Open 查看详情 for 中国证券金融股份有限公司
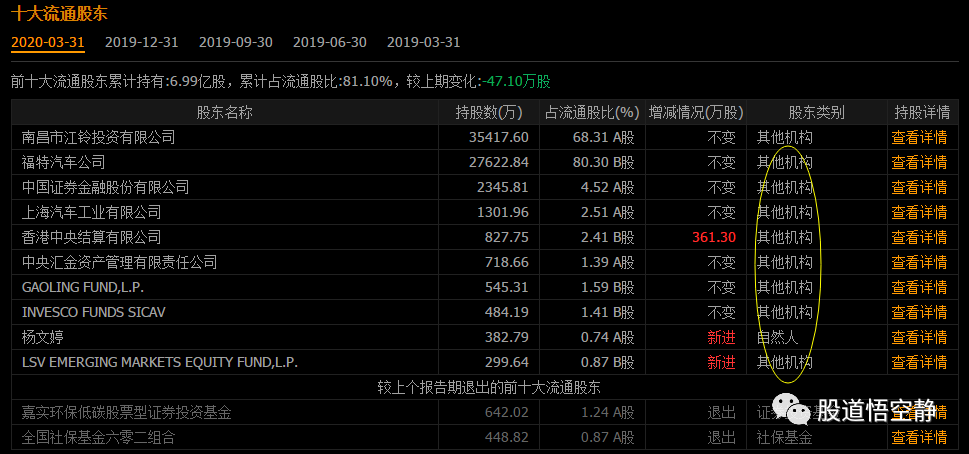 point(919,187)
